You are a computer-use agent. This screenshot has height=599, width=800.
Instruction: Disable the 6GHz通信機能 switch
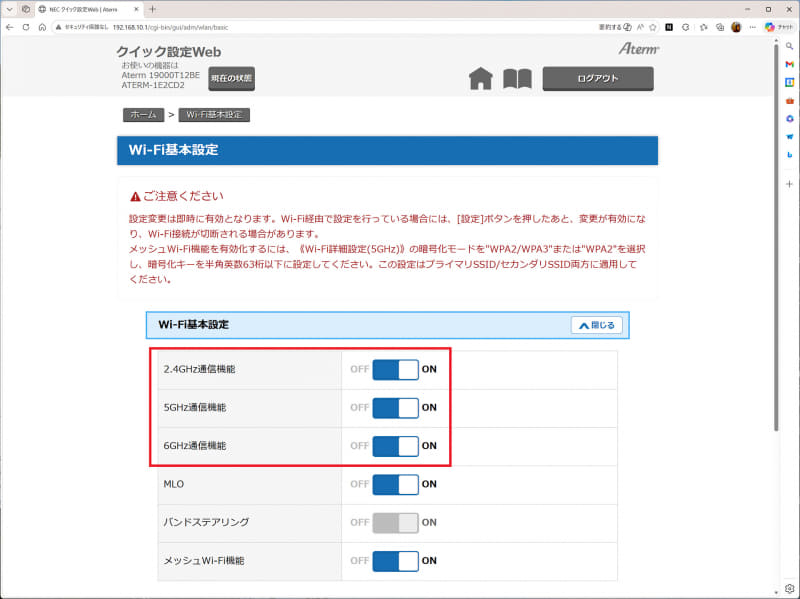tap(397, 446)
